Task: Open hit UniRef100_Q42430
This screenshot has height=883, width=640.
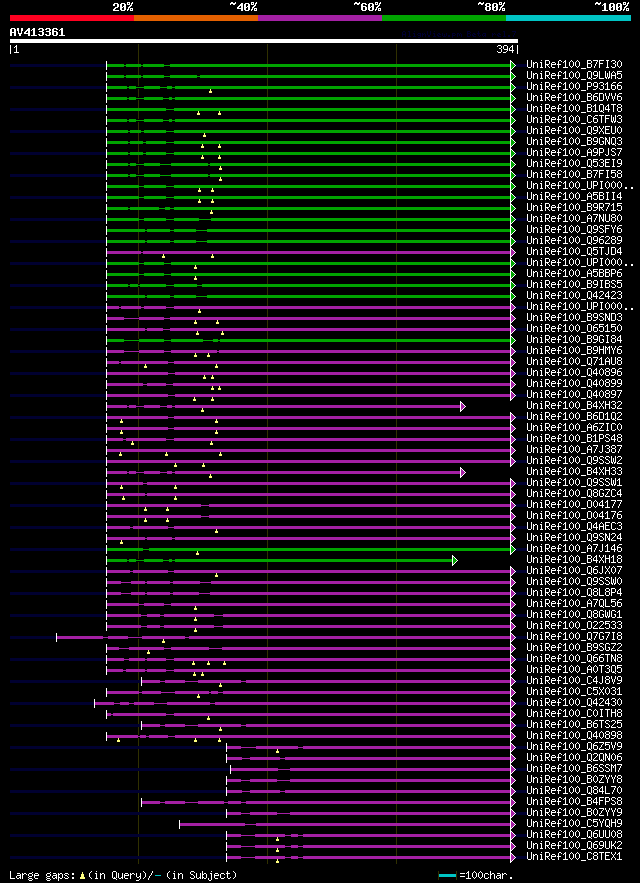Action: point(574,702)
